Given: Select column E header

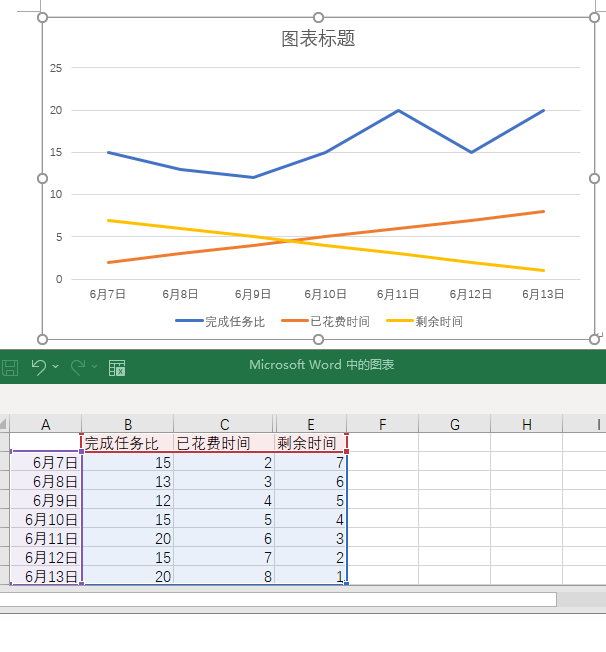Looking at the screenshot, I should pyautogui.click(x=311, y=424).
